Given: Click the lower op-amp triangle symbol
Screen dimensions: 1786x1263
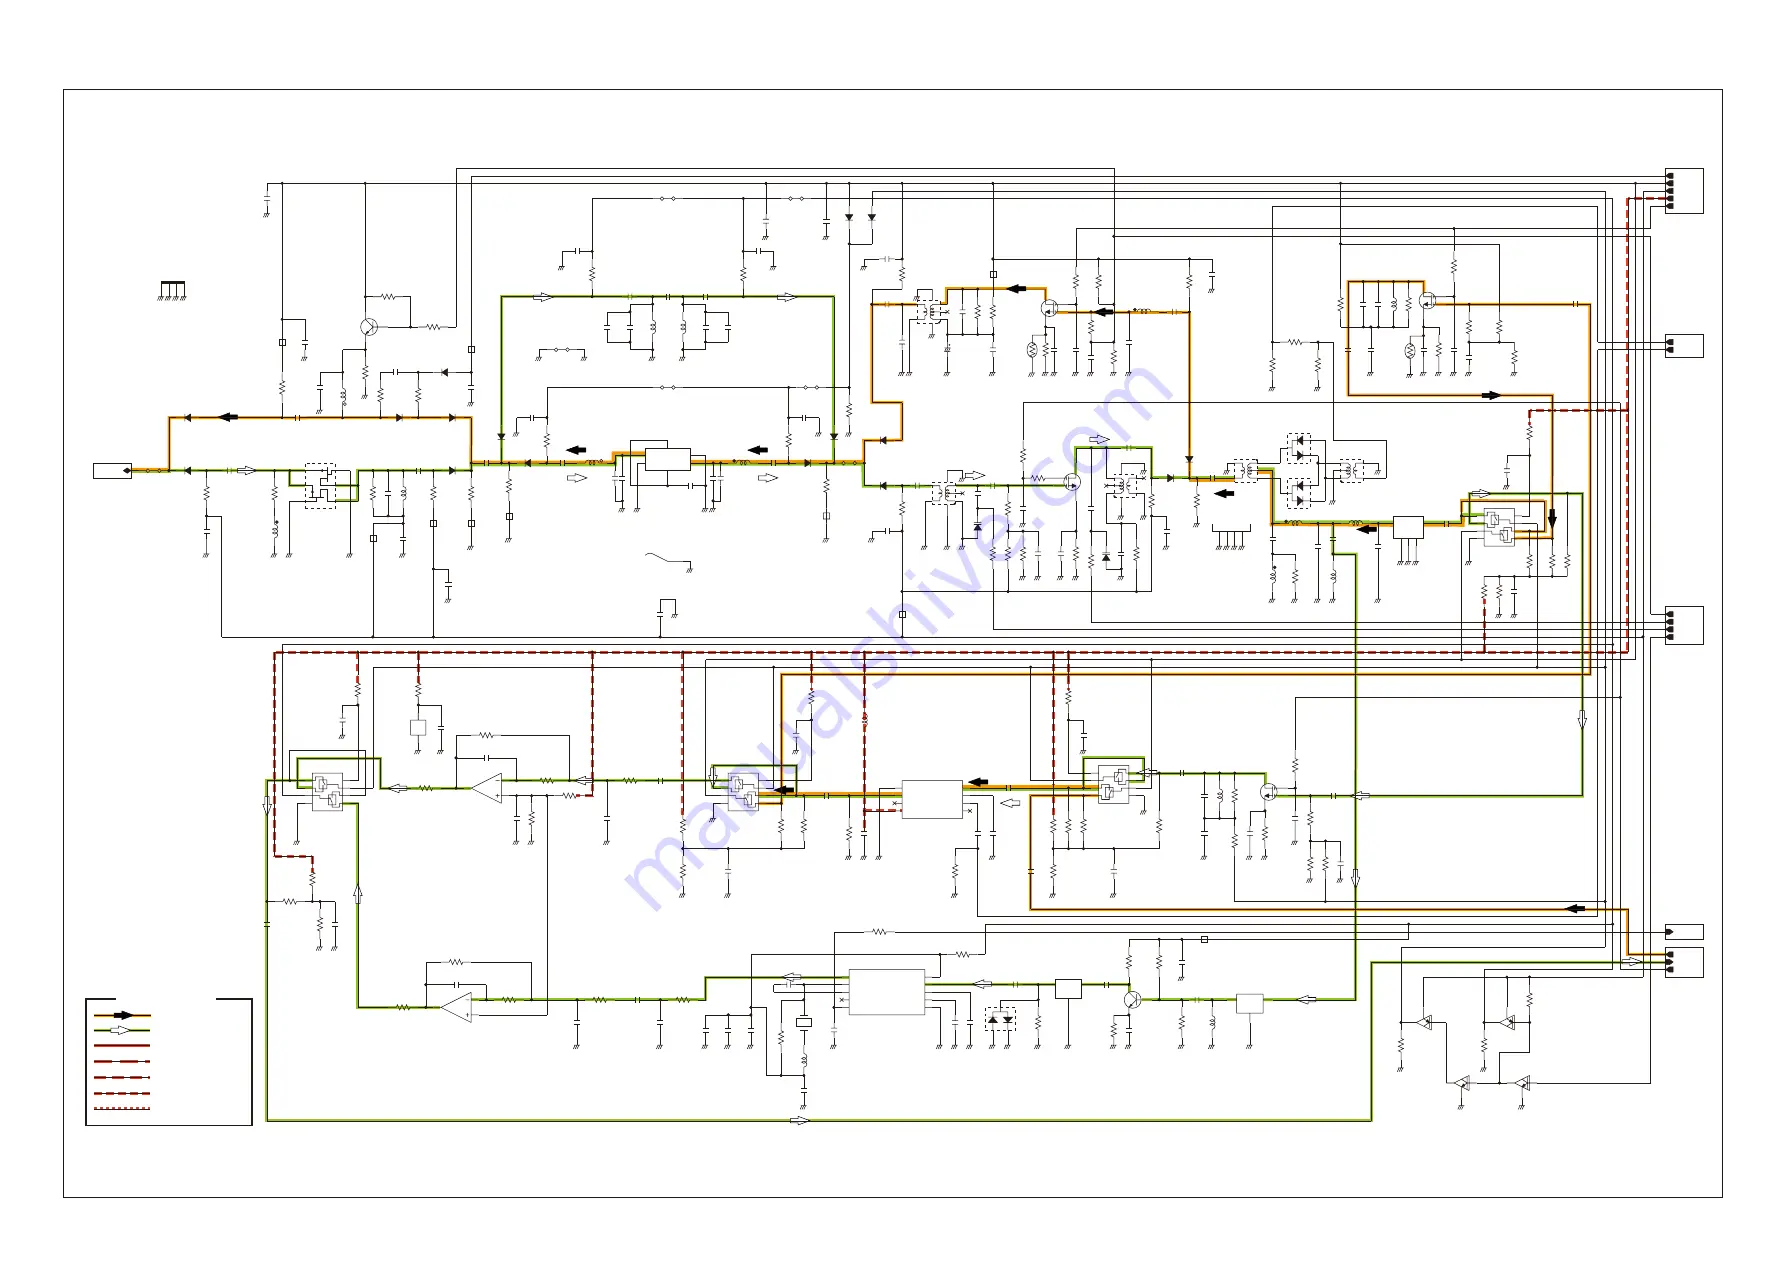Looking at the screenshot, I should tap(457, 1007).
